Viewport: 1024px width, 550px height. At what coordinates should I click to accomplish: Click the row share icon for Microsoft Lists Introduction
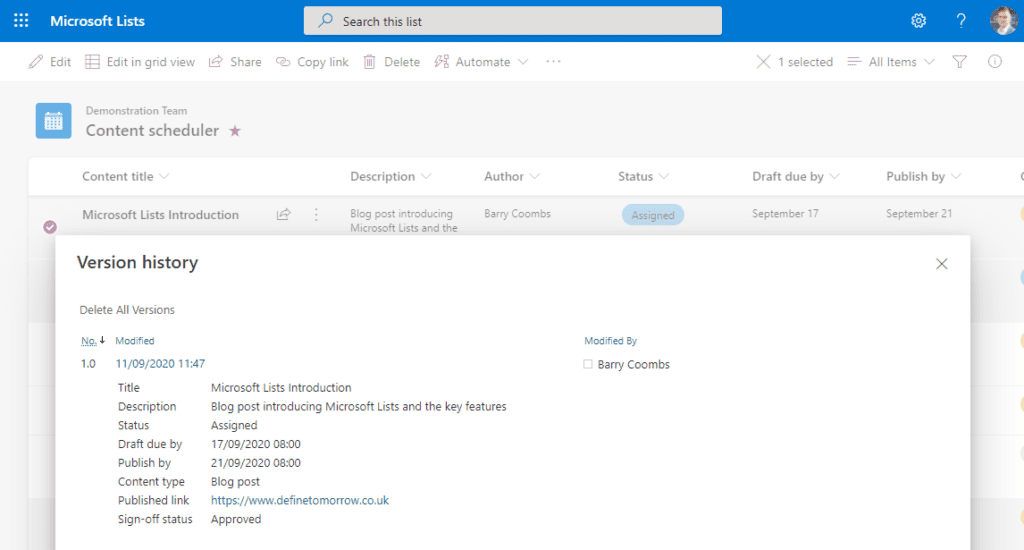283,214
